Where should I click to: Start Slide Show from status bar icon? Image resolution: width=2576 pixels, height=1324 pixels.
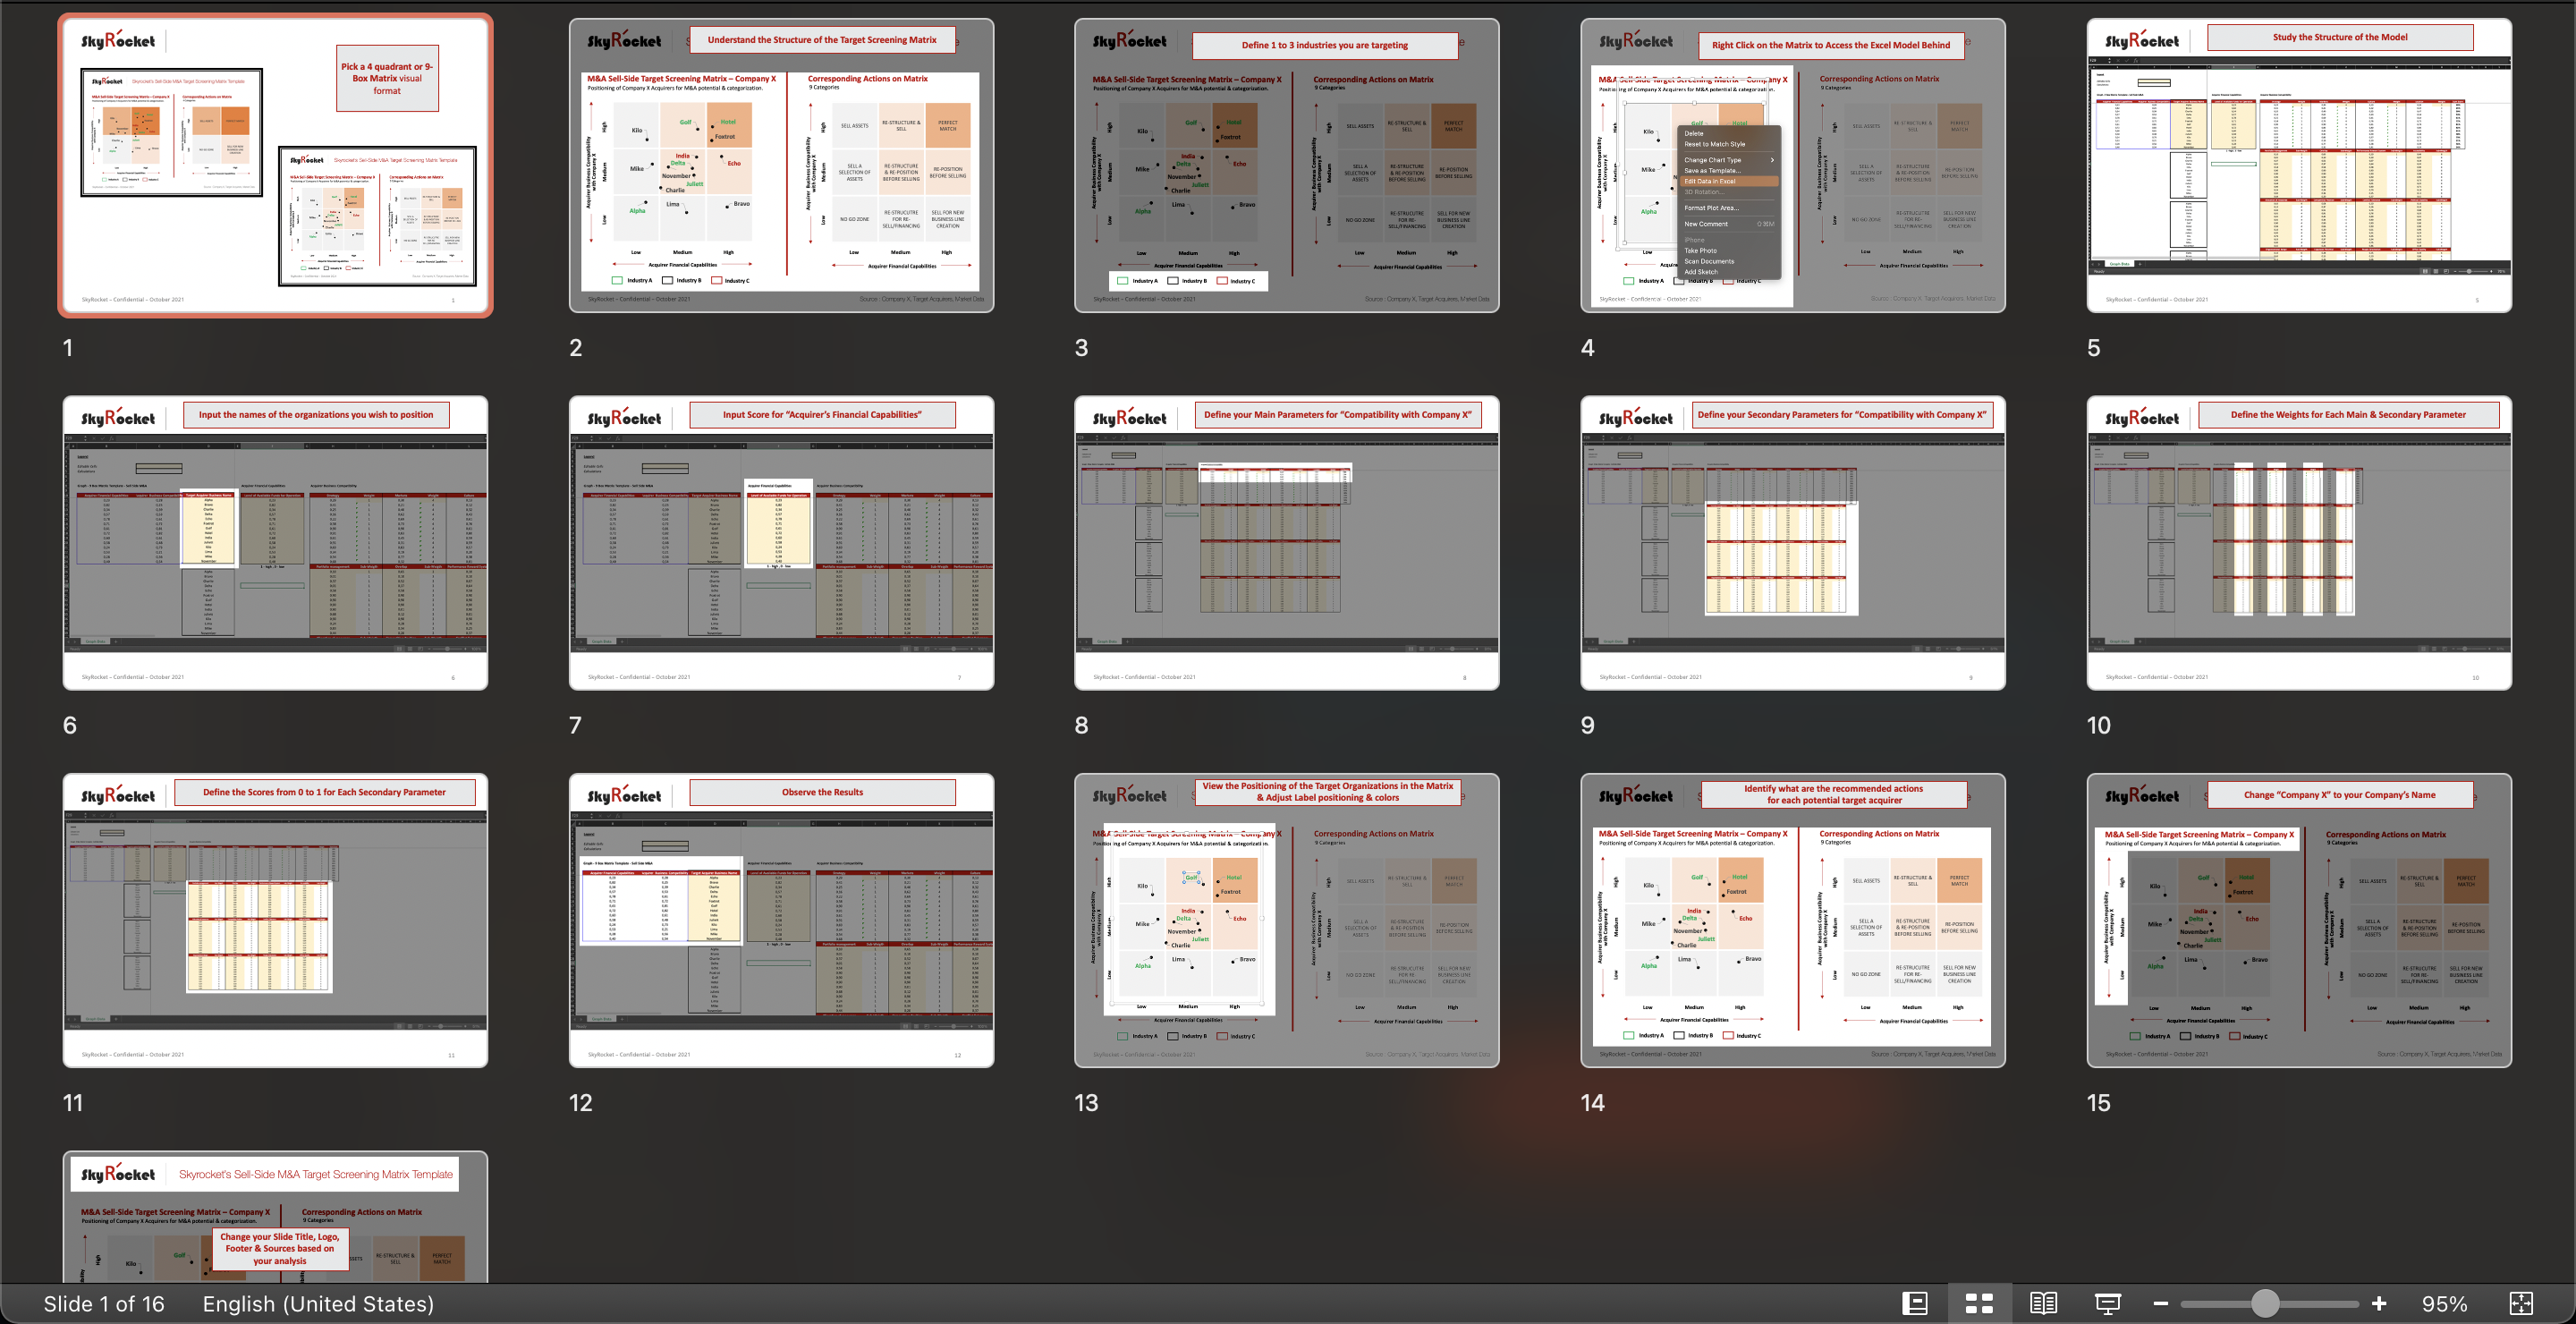(x=2108, y=1303)
